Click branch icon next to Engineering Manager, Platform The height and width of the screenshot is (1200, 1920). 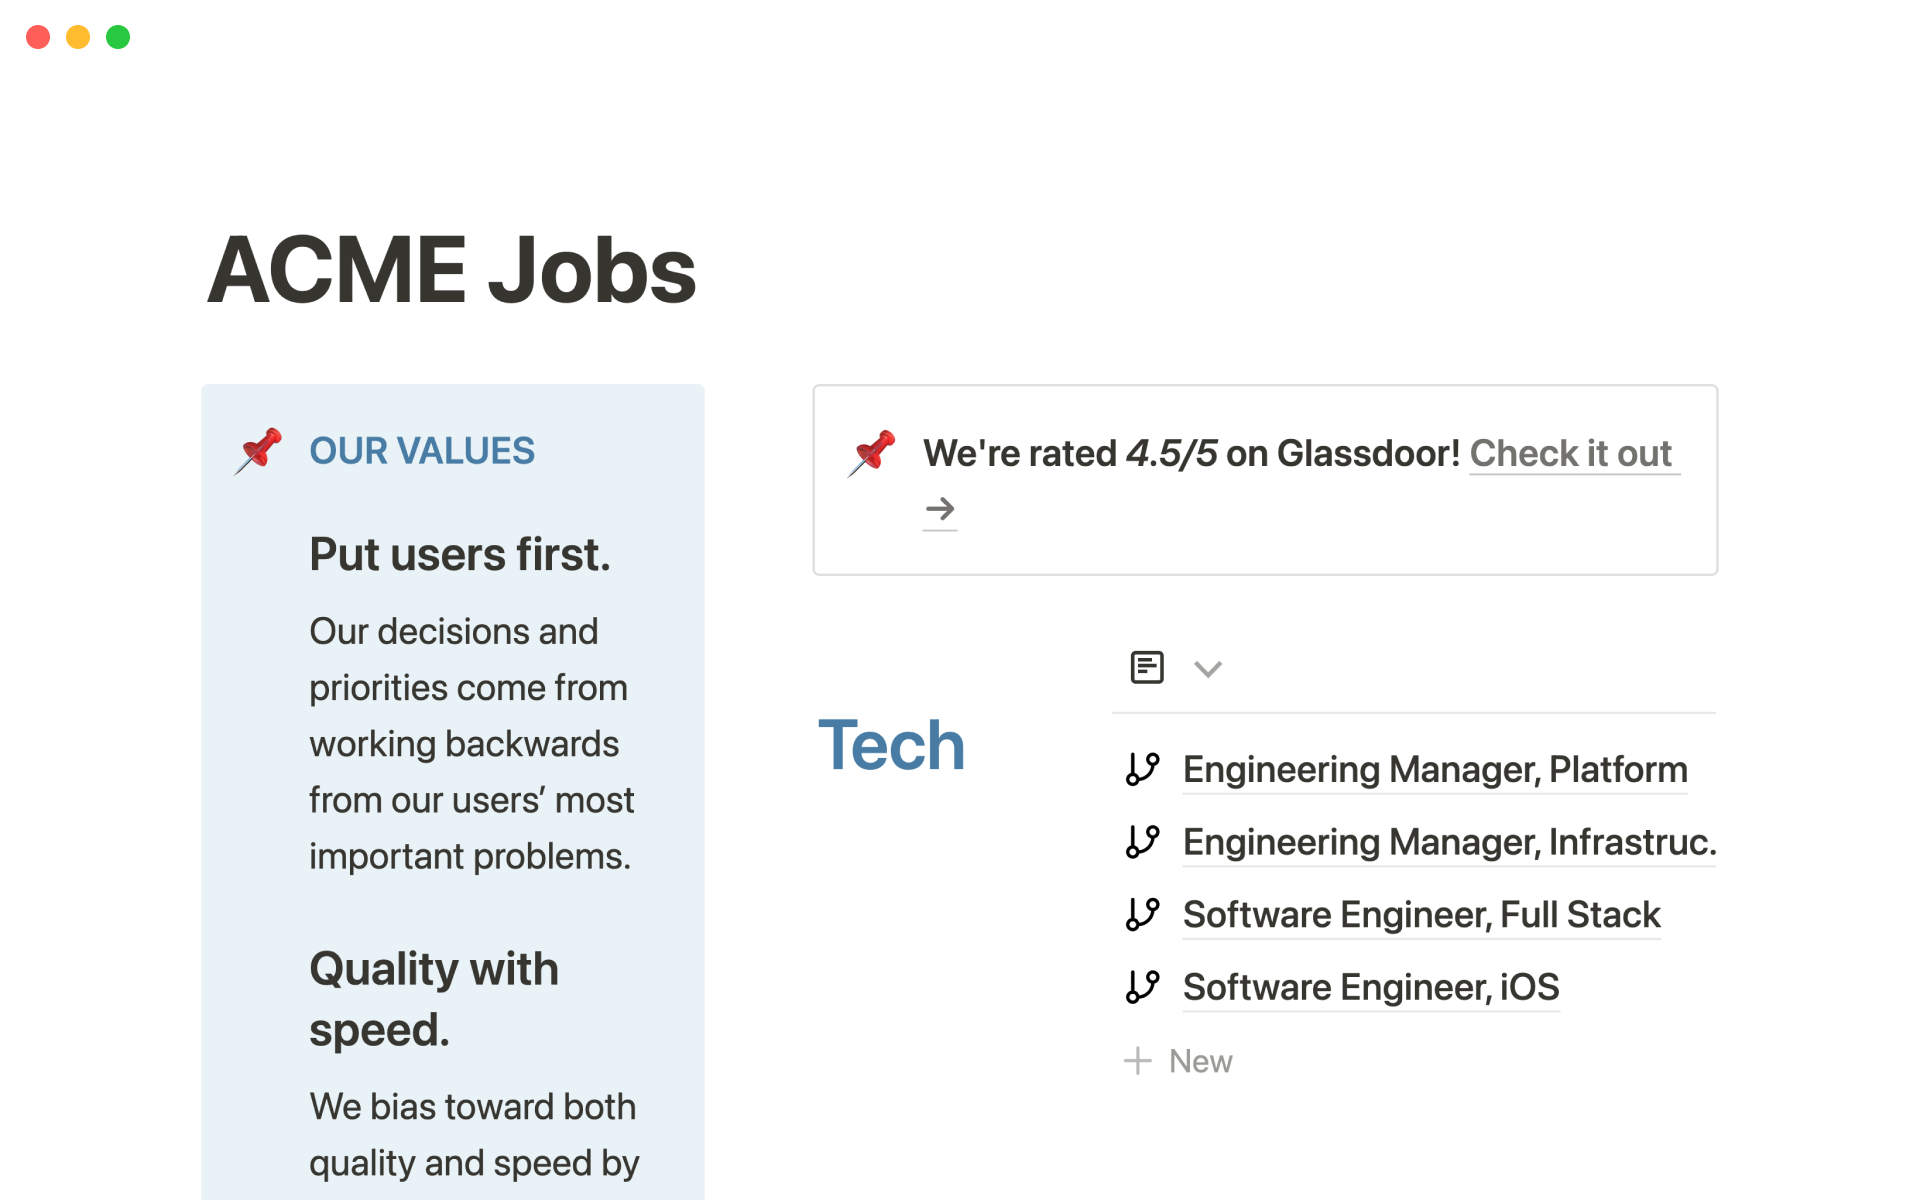(1142, 769)
